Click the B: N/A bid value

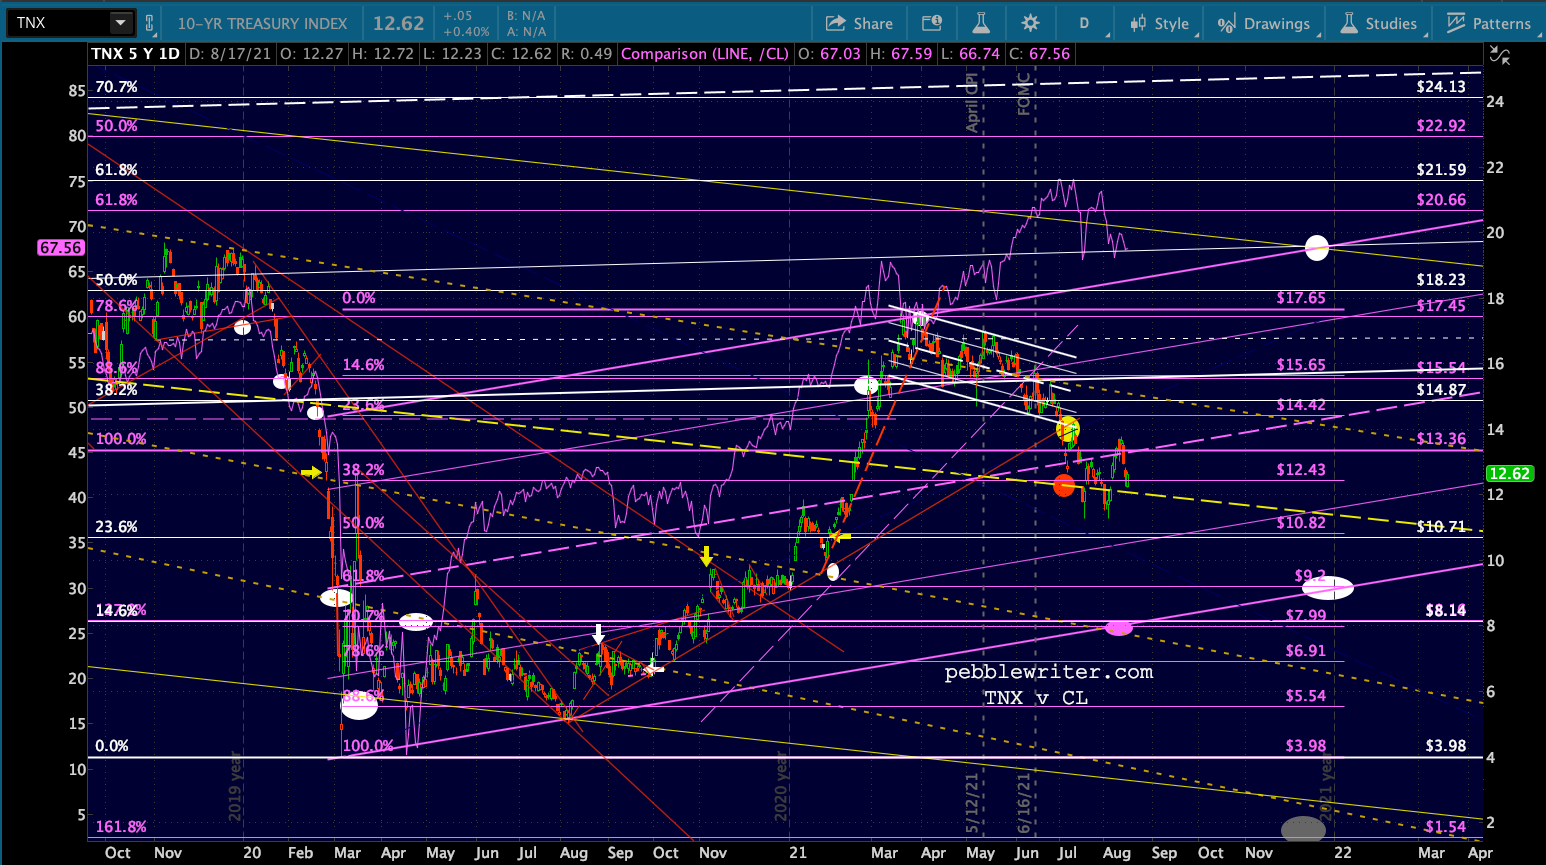pyautogui.click(x=526, y=16)
